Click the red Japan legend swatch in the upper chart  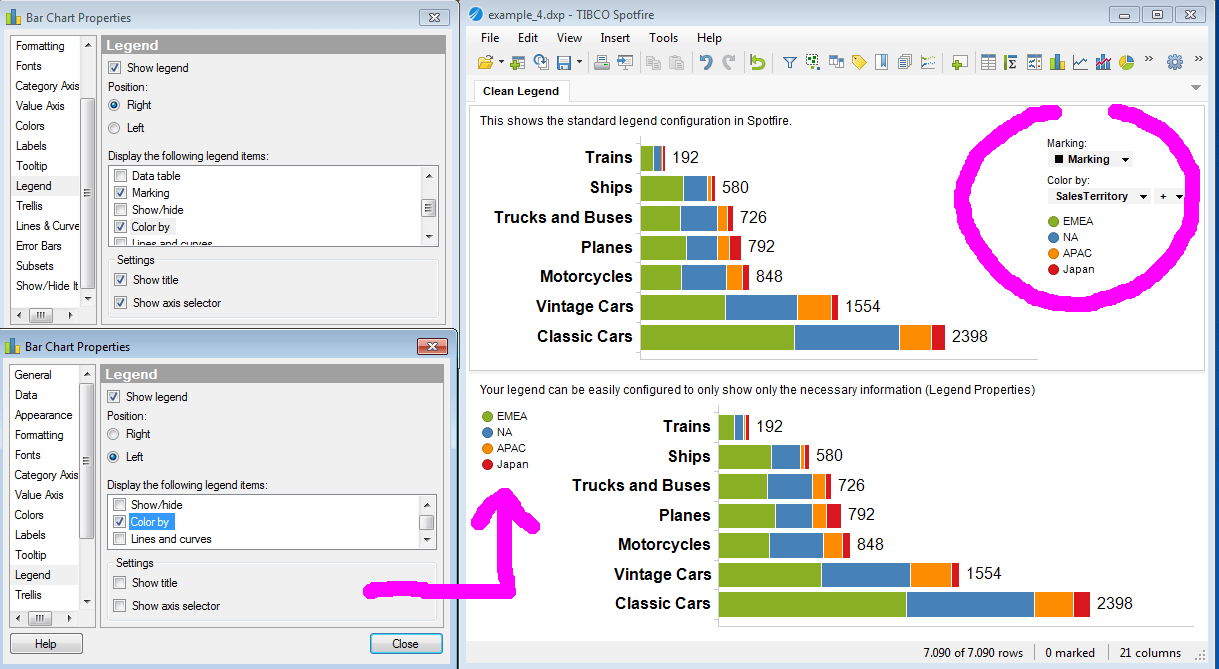[1053, 270]
